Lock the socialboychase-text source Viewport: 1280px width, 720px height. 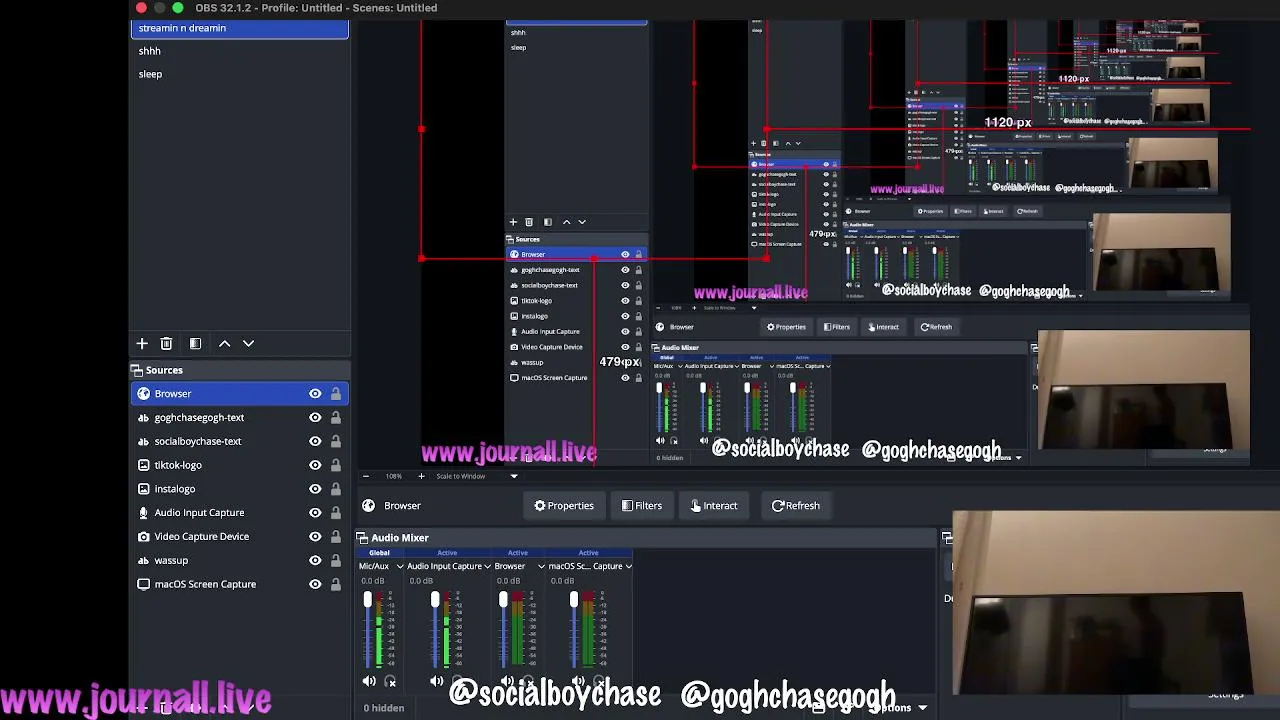pos(336,441)
